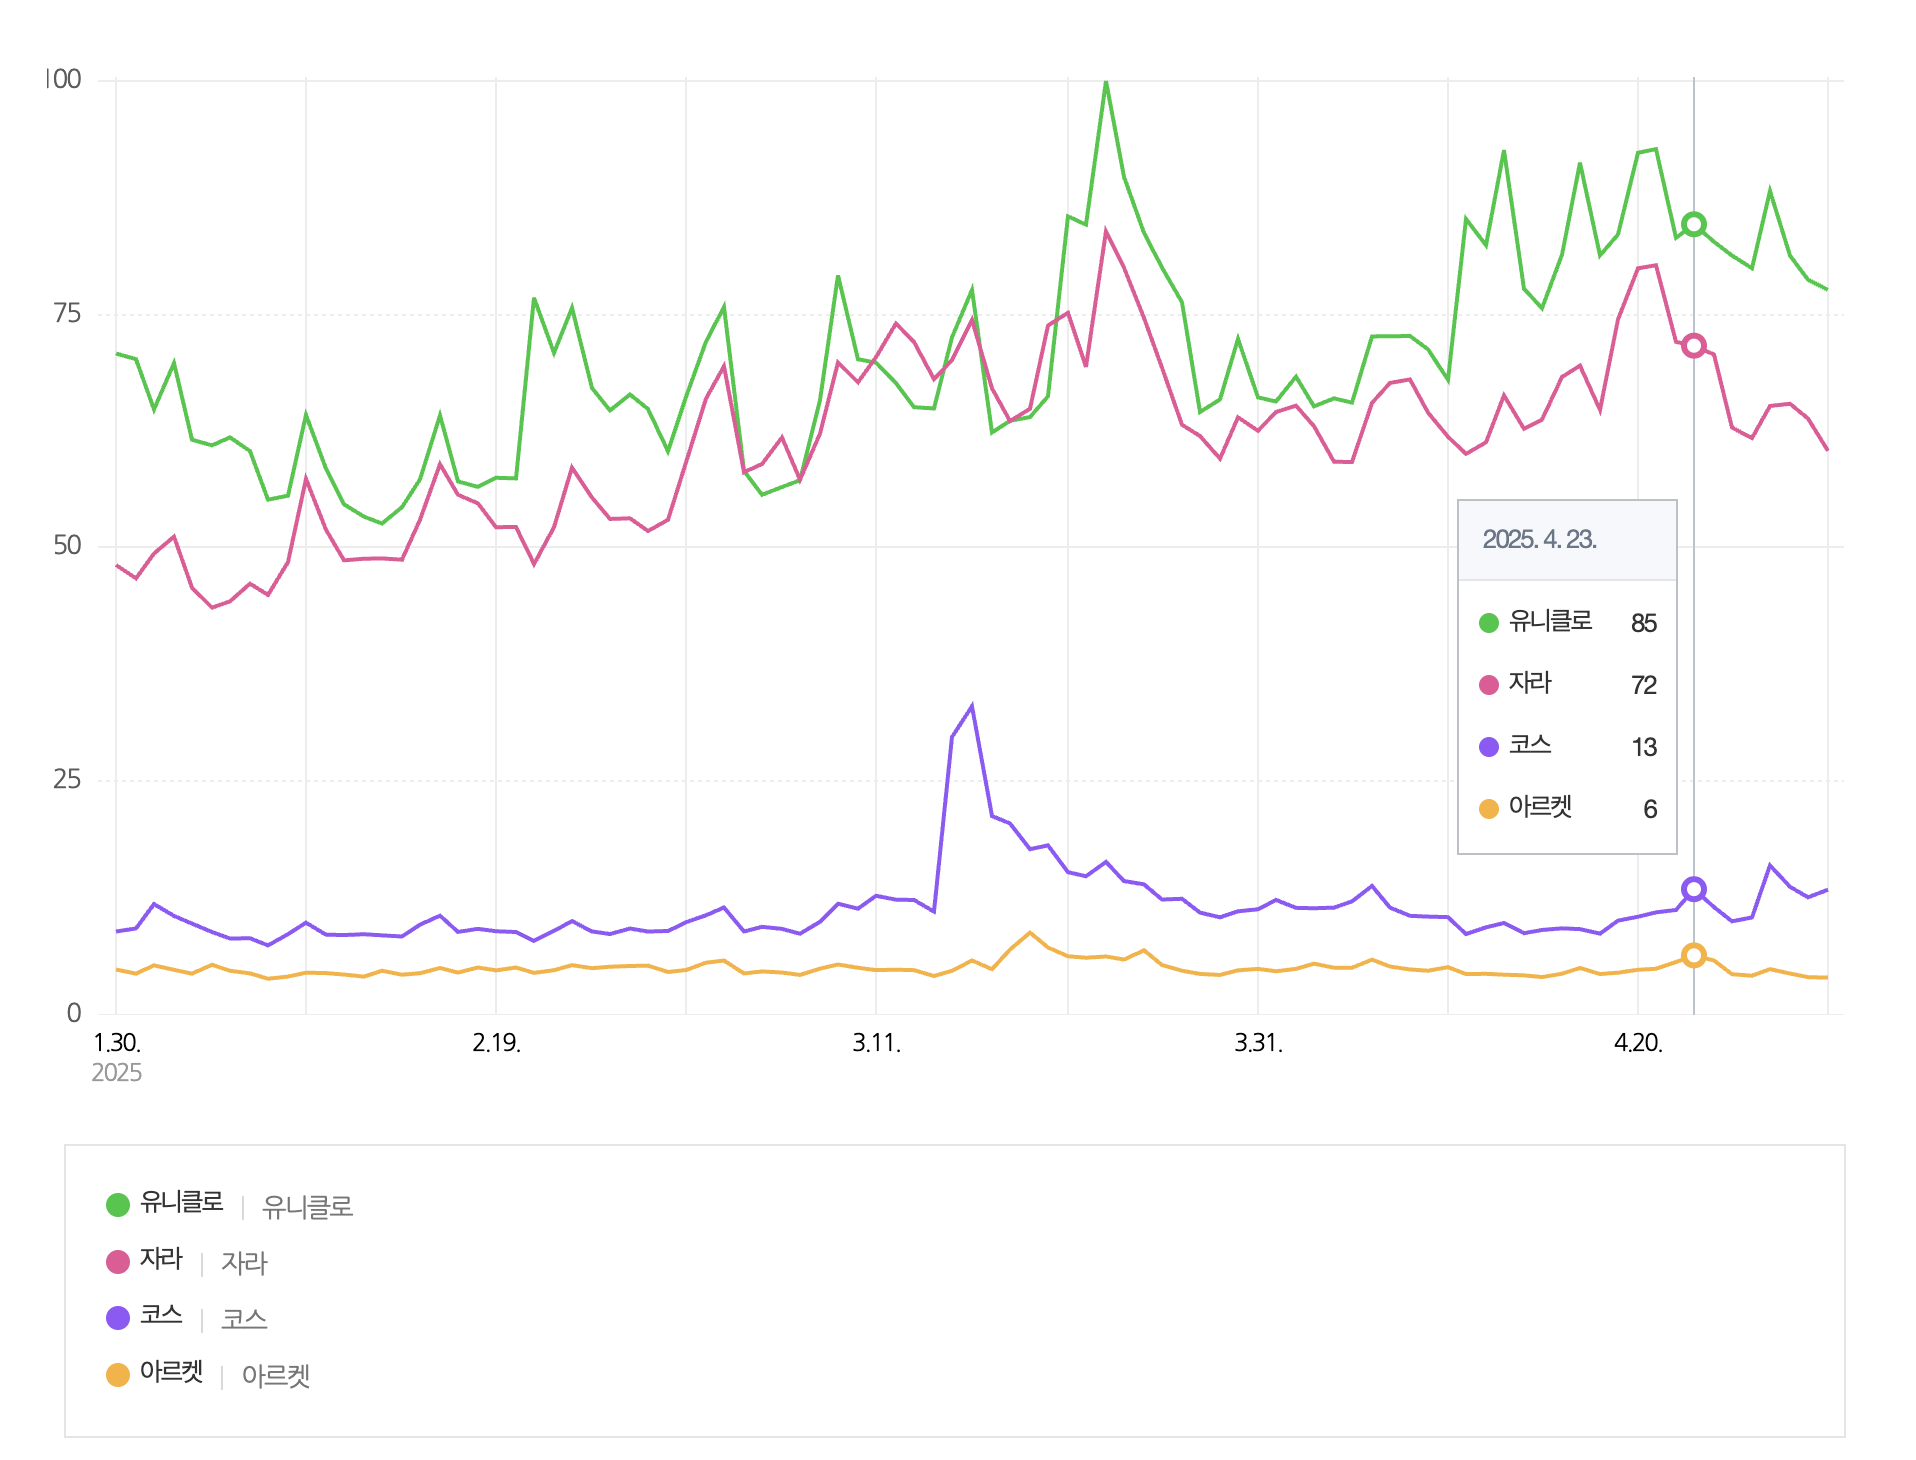The image size is (1916, 1460).
Task: Click pink 자라 dot in bottom legend
Action: (118, 1261)
